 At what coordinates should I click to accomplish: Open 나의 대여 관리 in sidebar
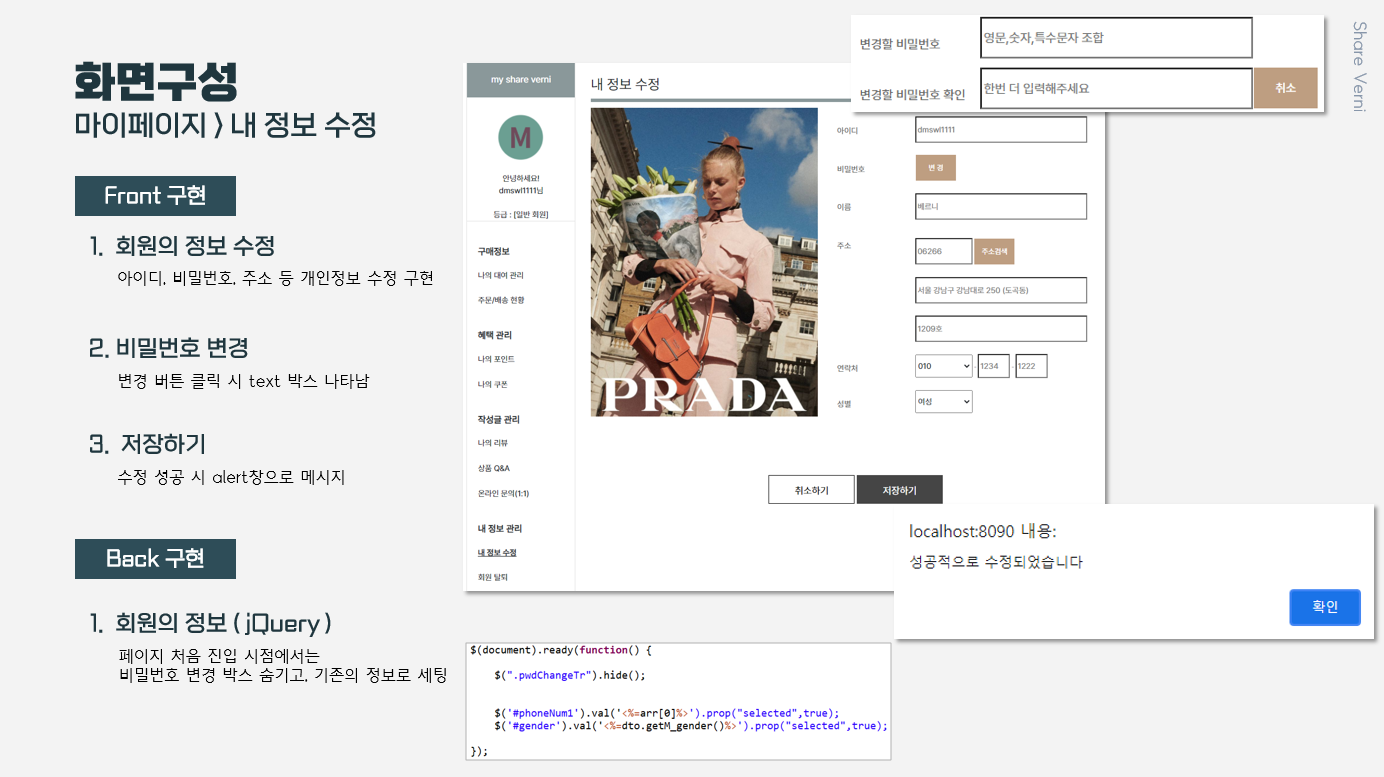click(x=501, y=275)
